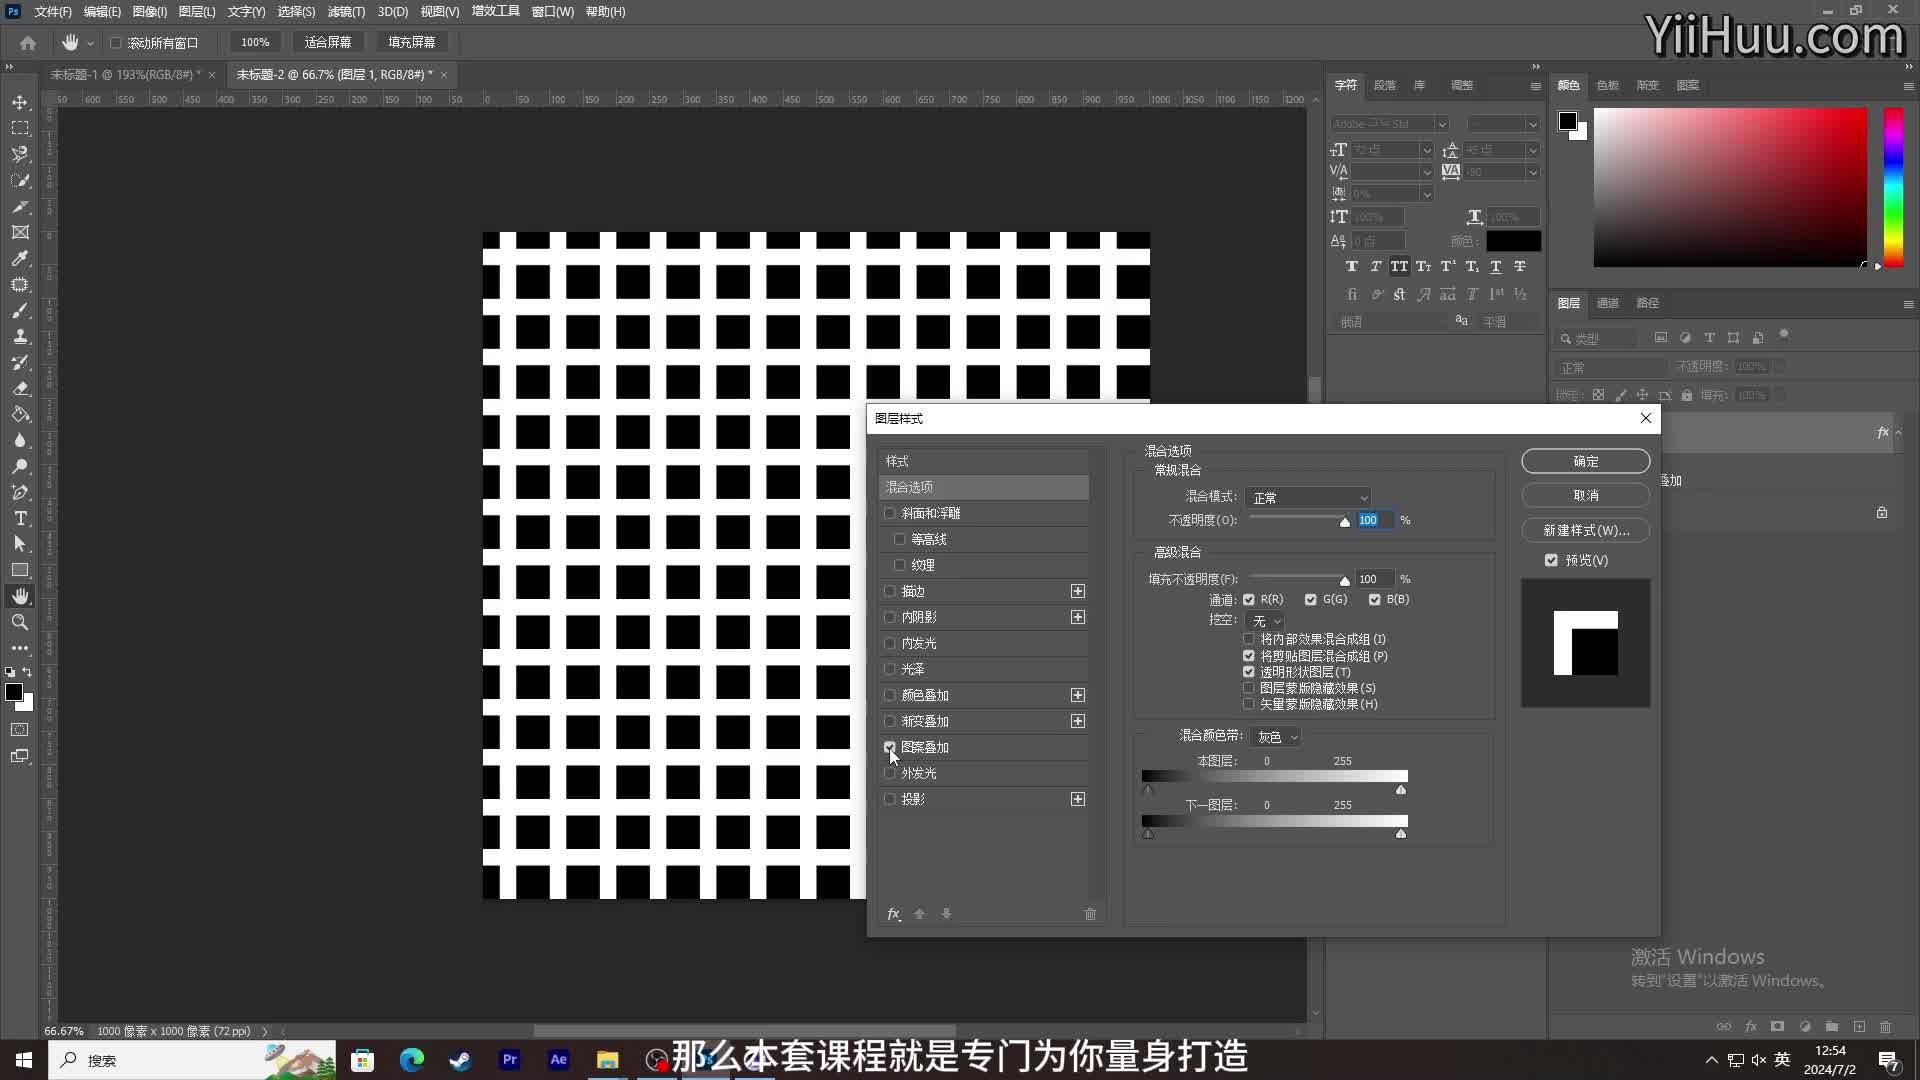
Task: Open Premiere Pro from the taskbar
Action: 510,1060
